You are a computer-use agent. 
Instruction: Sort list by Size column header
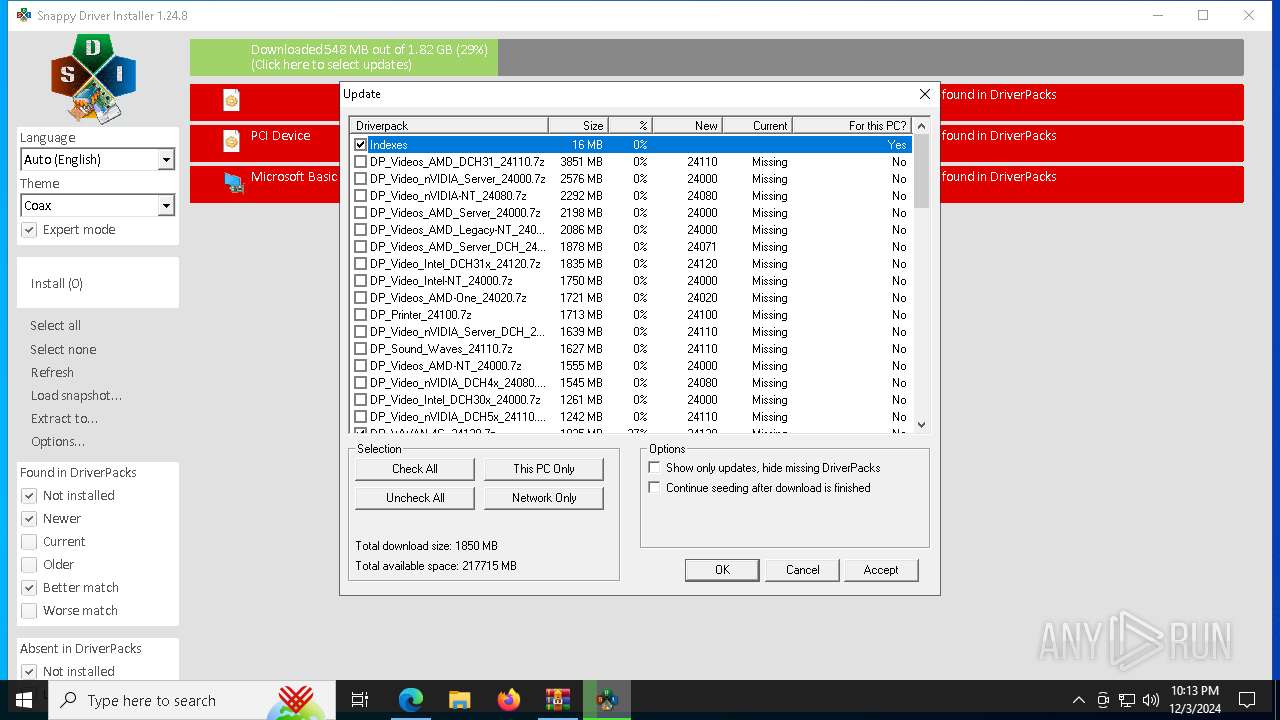coord(578,125)
